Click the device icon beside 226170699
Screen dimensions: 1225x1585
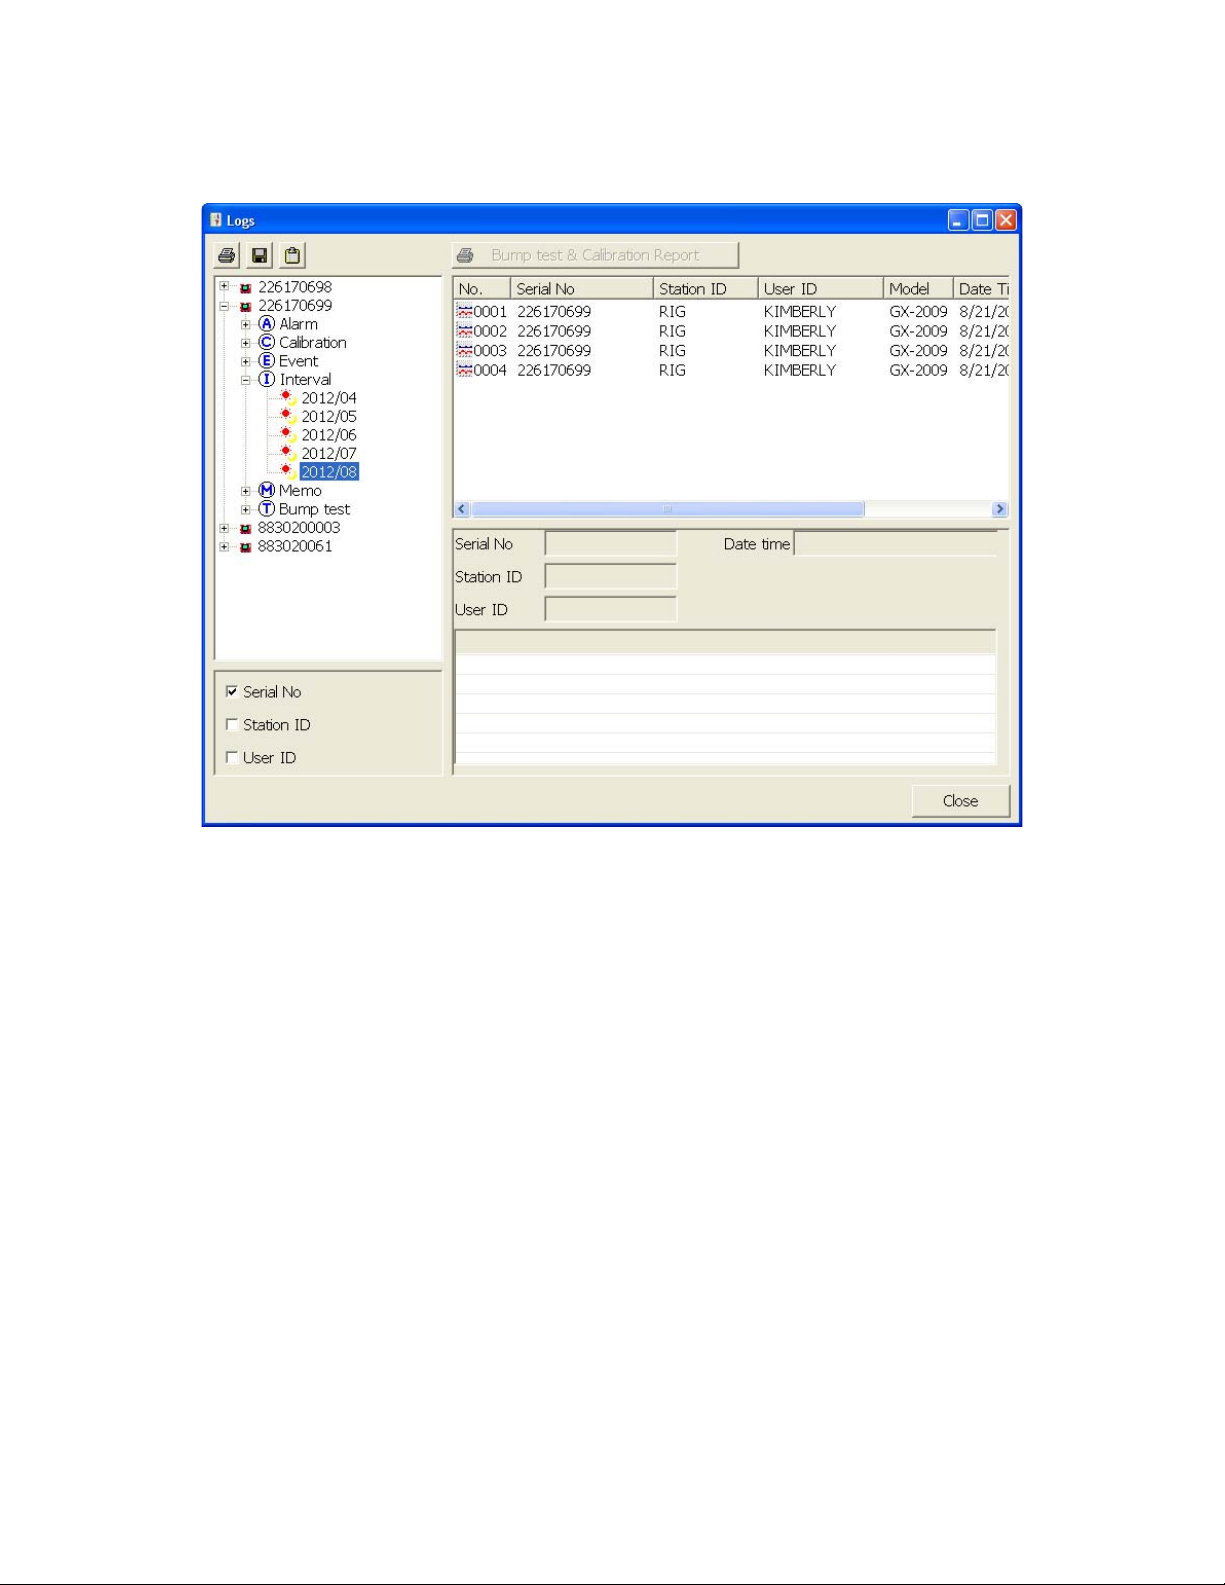[246, 307]
